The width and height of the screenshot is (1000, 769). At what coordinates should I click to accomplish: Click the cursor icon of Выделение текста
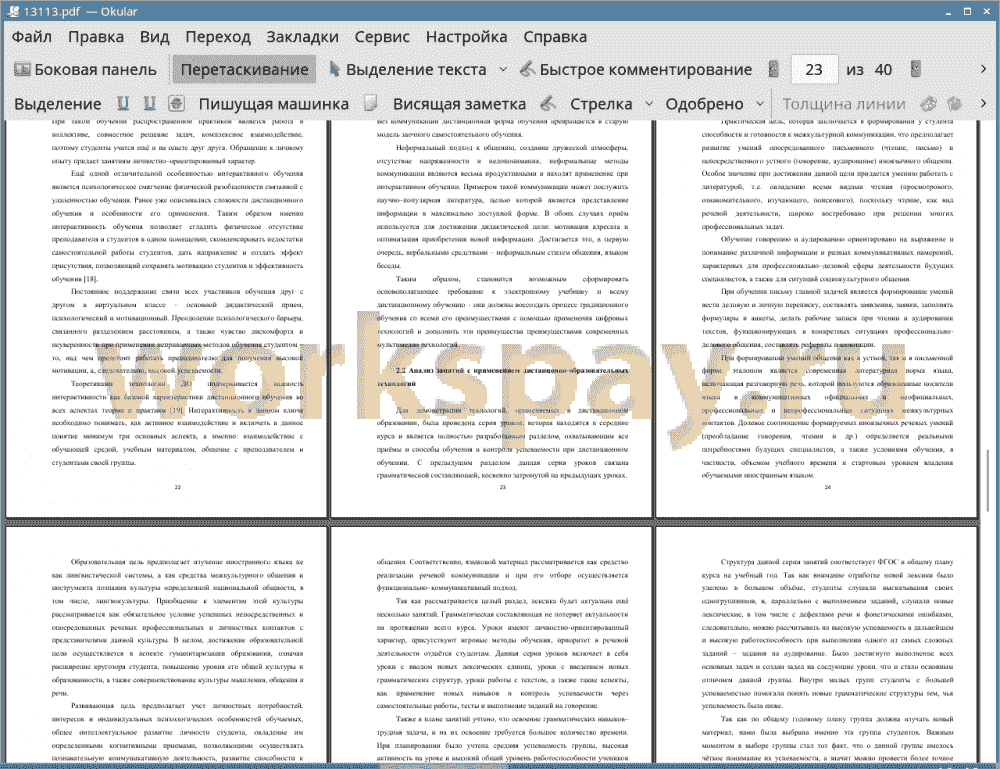pos(334,69)
